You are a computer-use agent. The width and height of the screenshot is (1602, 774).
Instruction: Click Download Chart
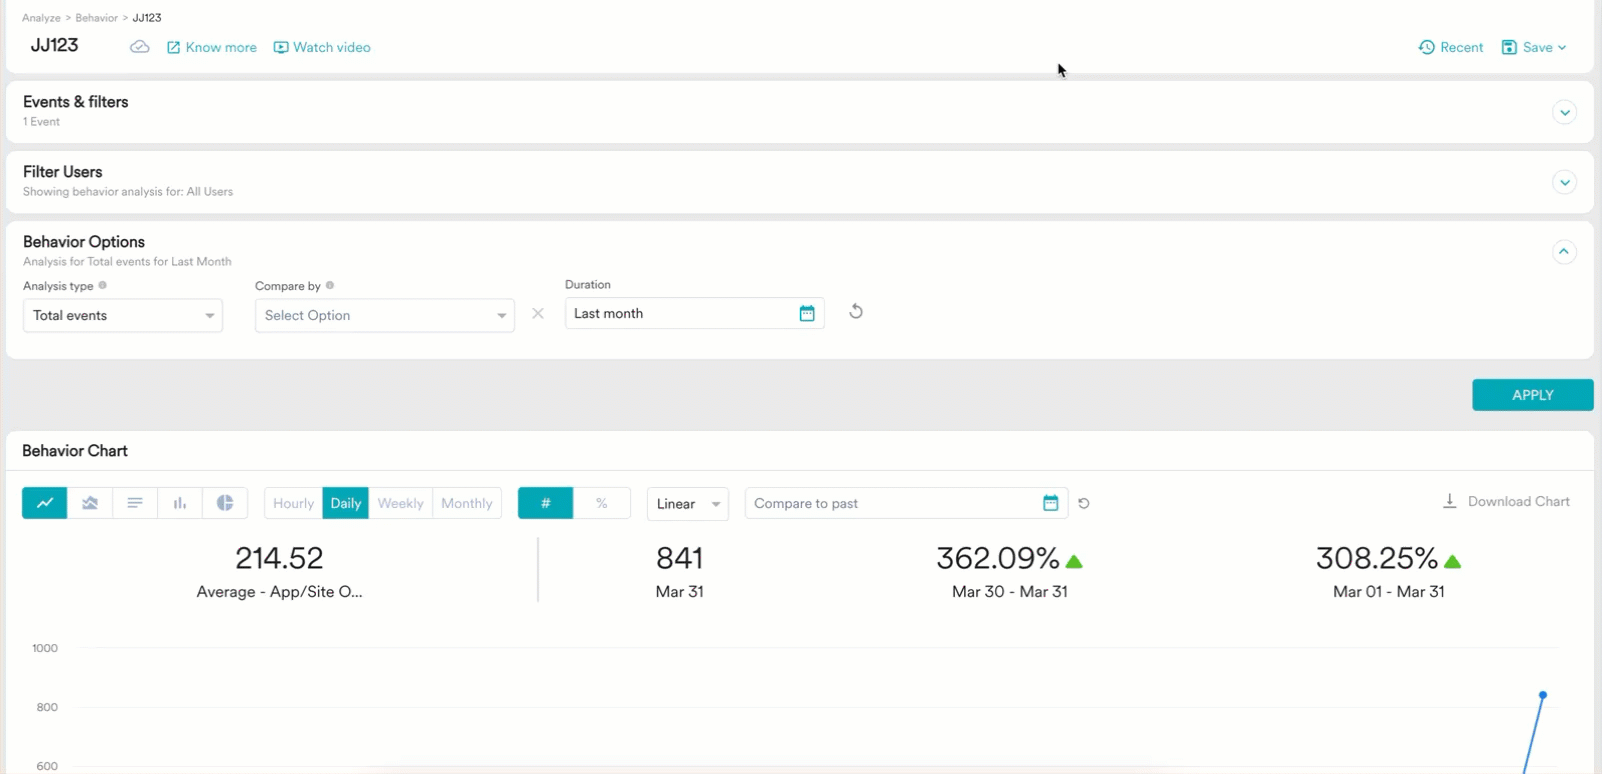[x=1506, y=501]
